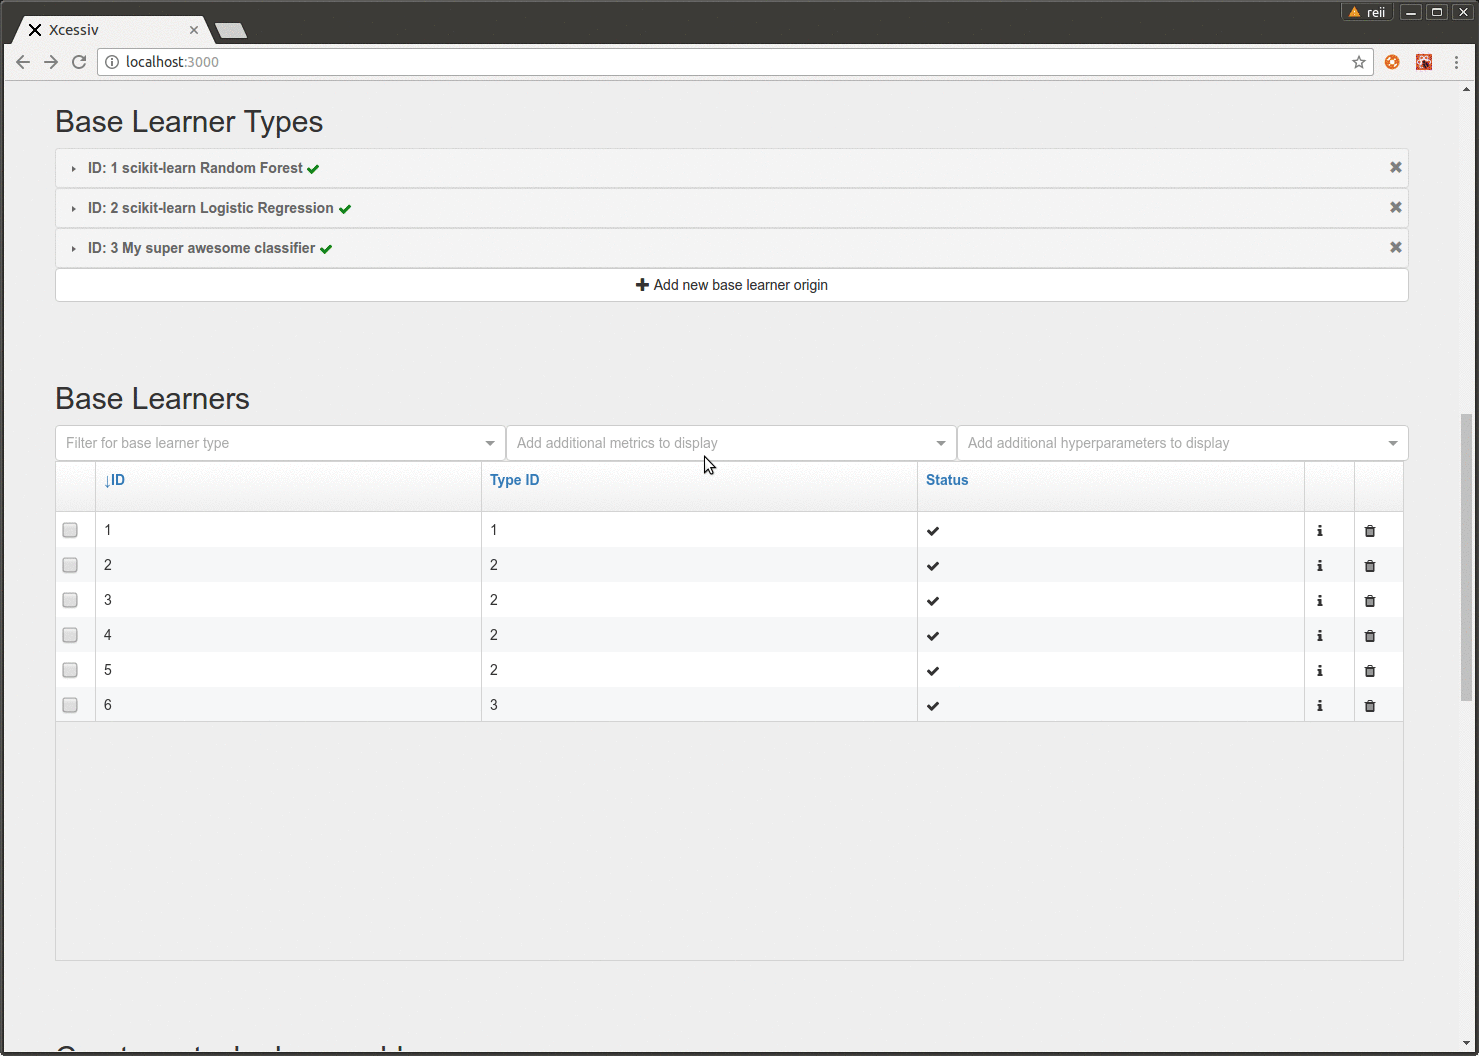The image size is (1479, 1056).
Task: Remove the My super awesome classifier origin
Action: click(1395, 247)
